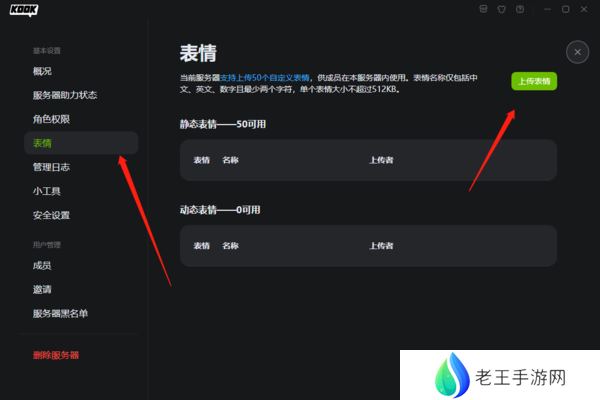
Task: Go to the 成员 management page
Action: [x=42, y=265]
